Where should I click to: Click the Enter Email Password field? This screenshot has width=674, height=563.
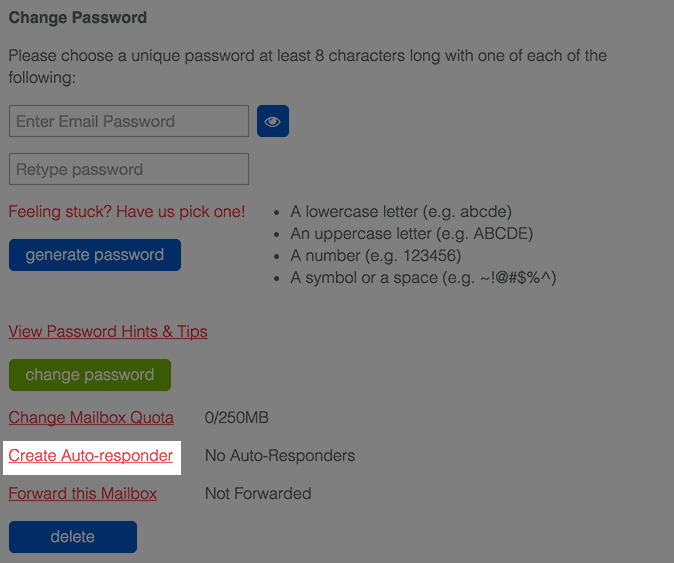coord(129,121)
